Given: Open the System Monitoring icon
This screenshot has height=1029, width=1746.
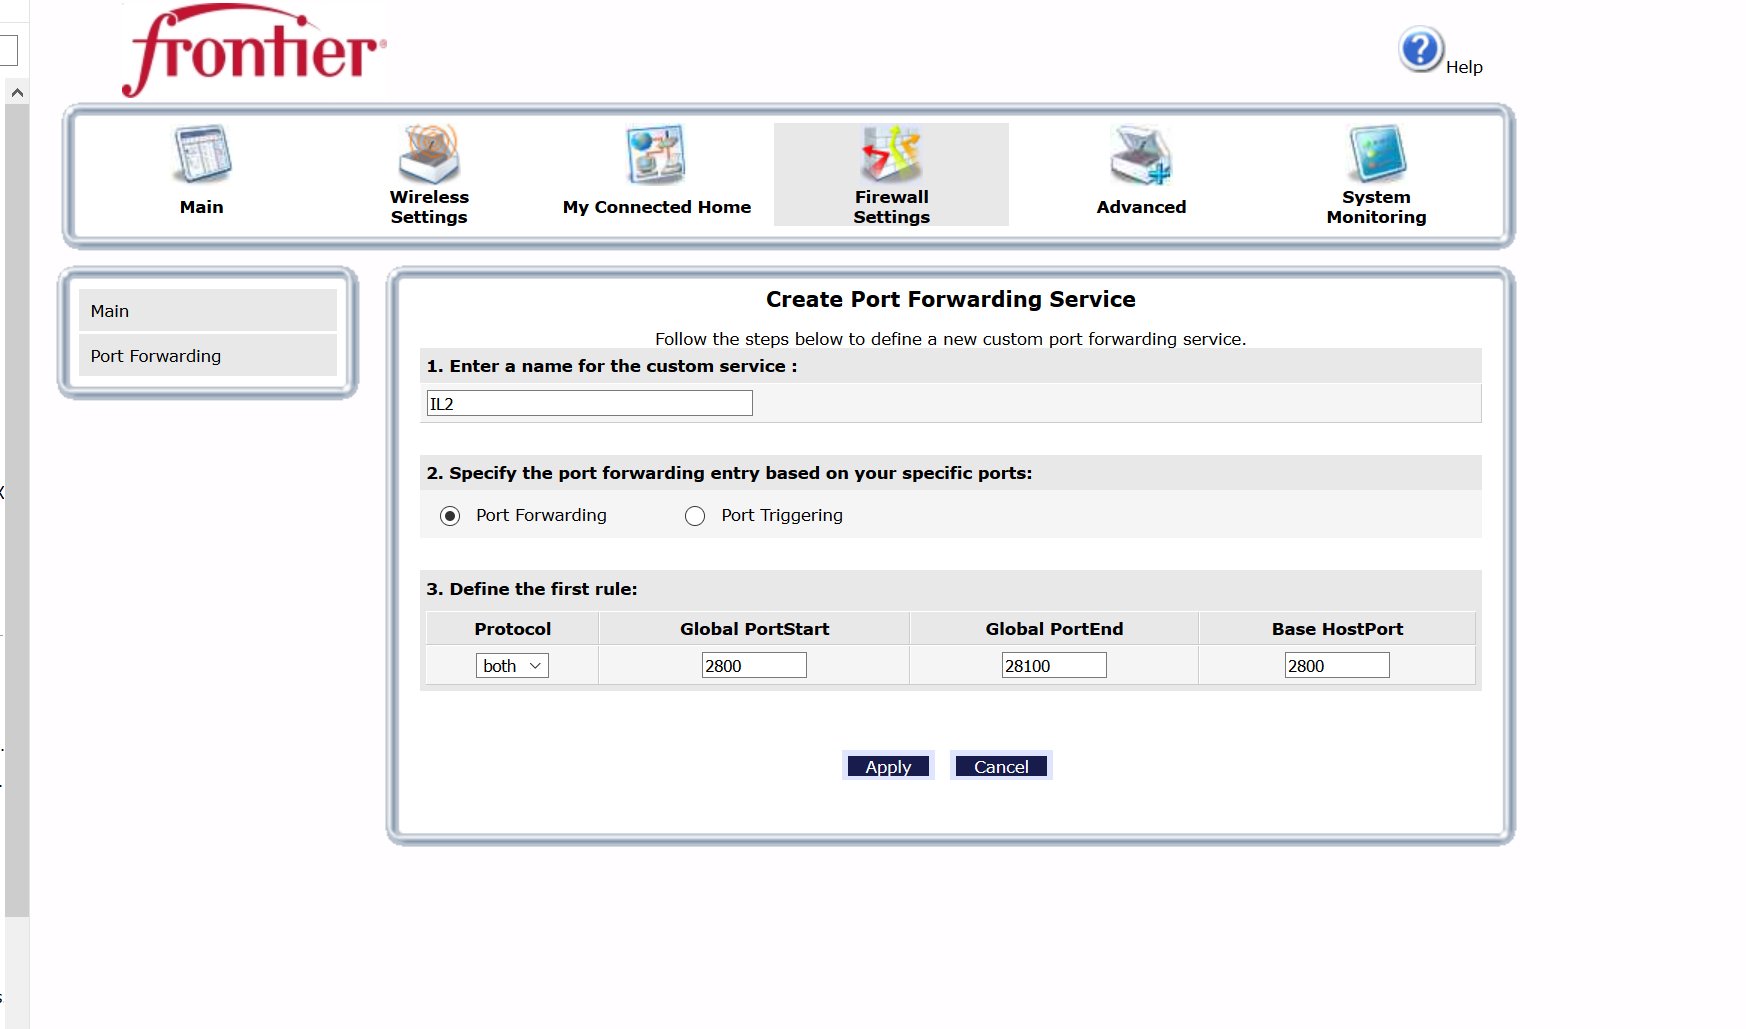Looking at the screenshot, I should click(1377, 153).
